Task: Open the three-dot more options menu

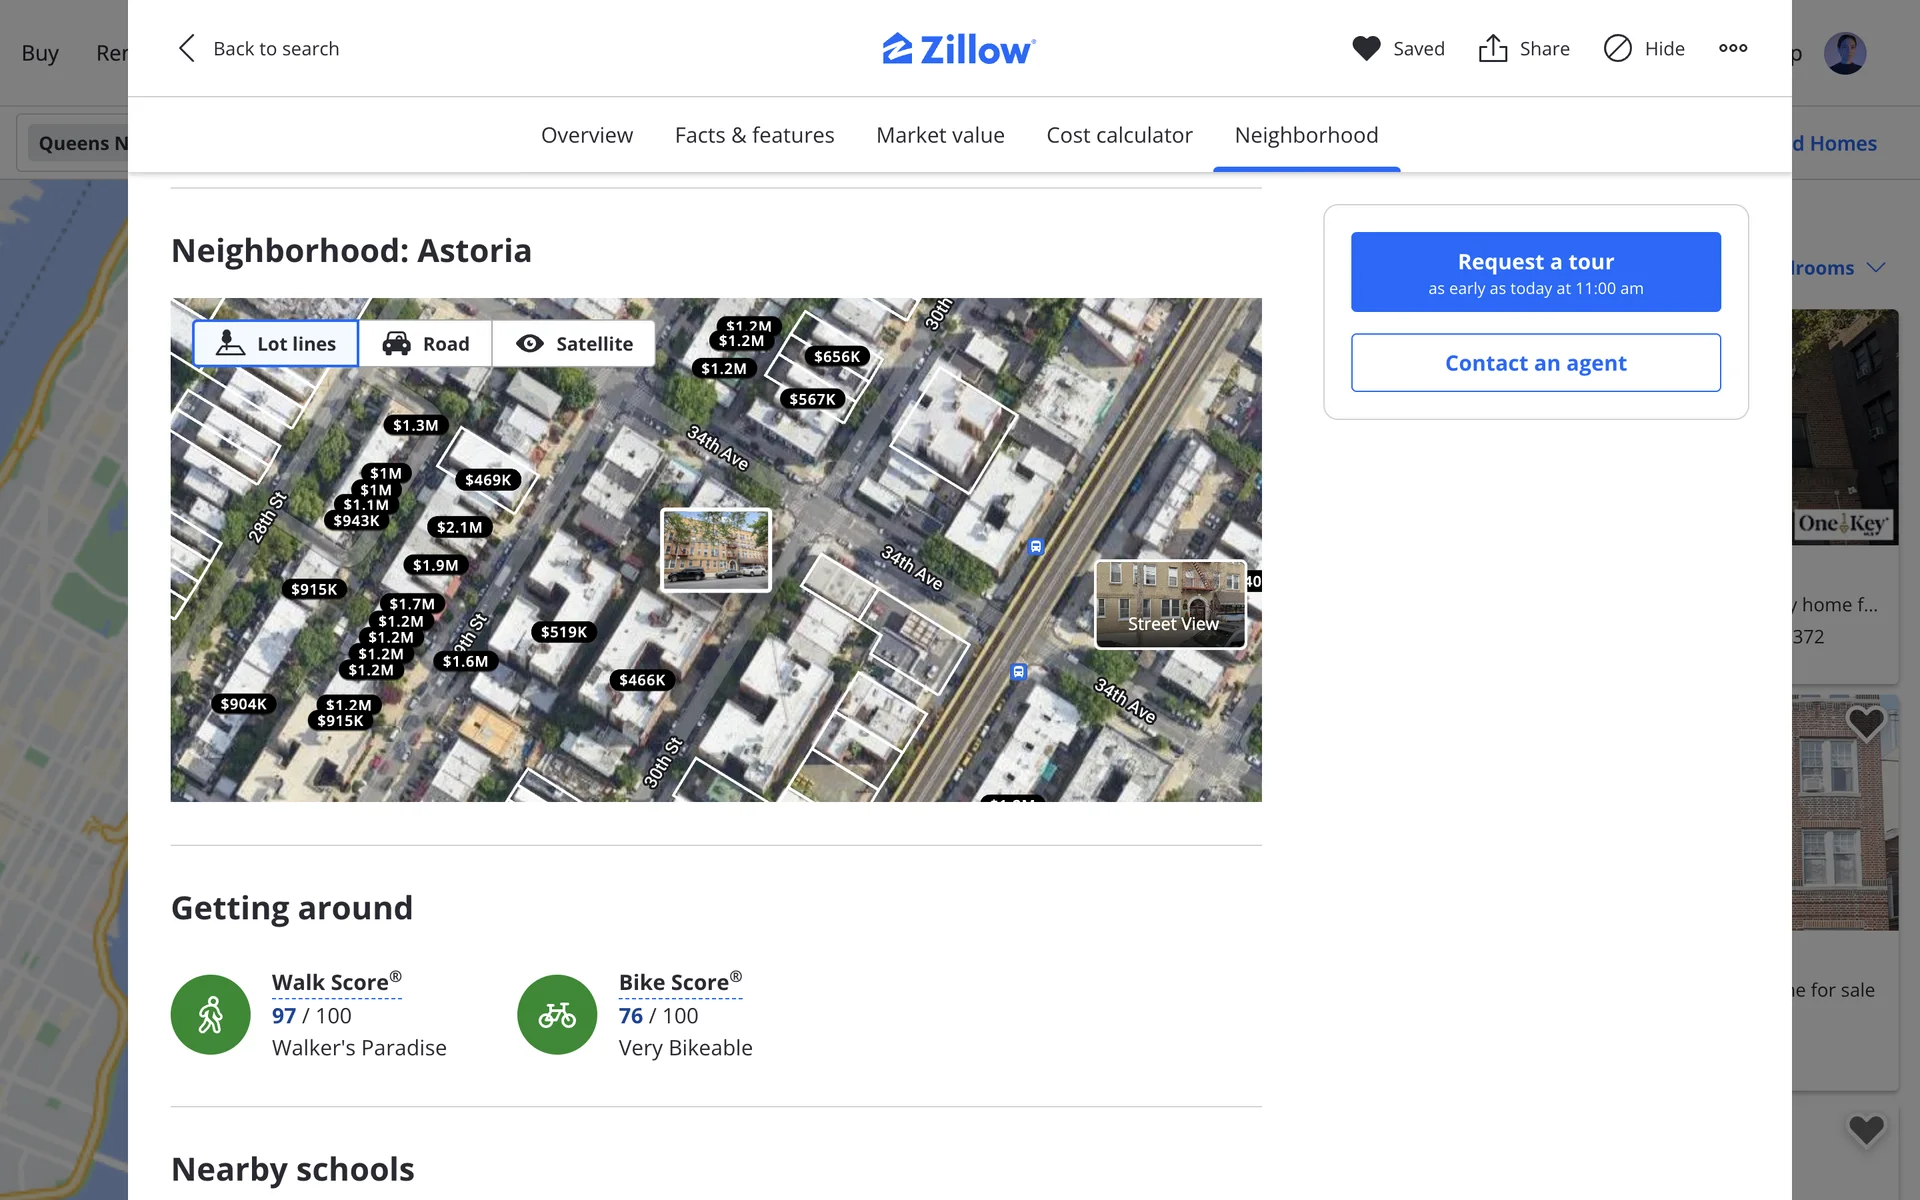Action: click(1733, 48)
